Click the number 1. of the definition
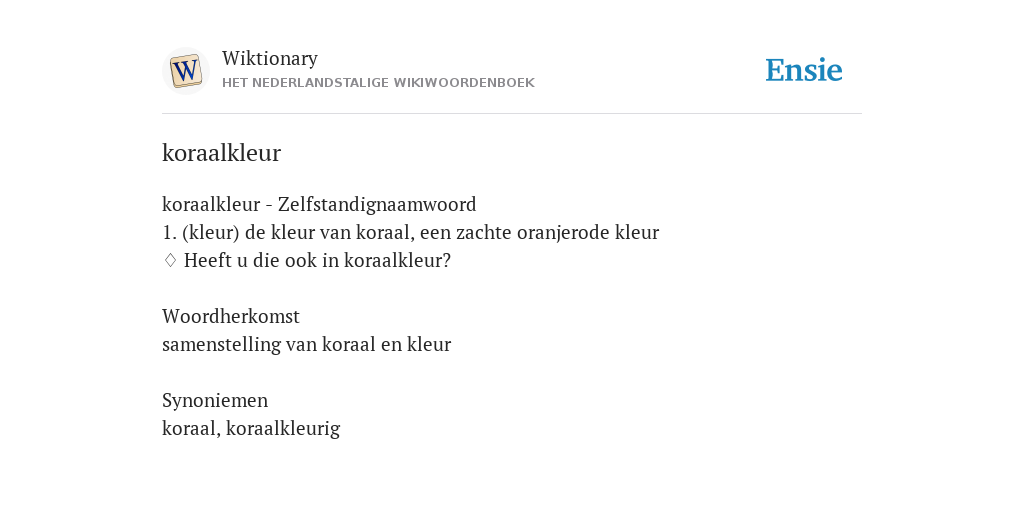 coord(169,232)
